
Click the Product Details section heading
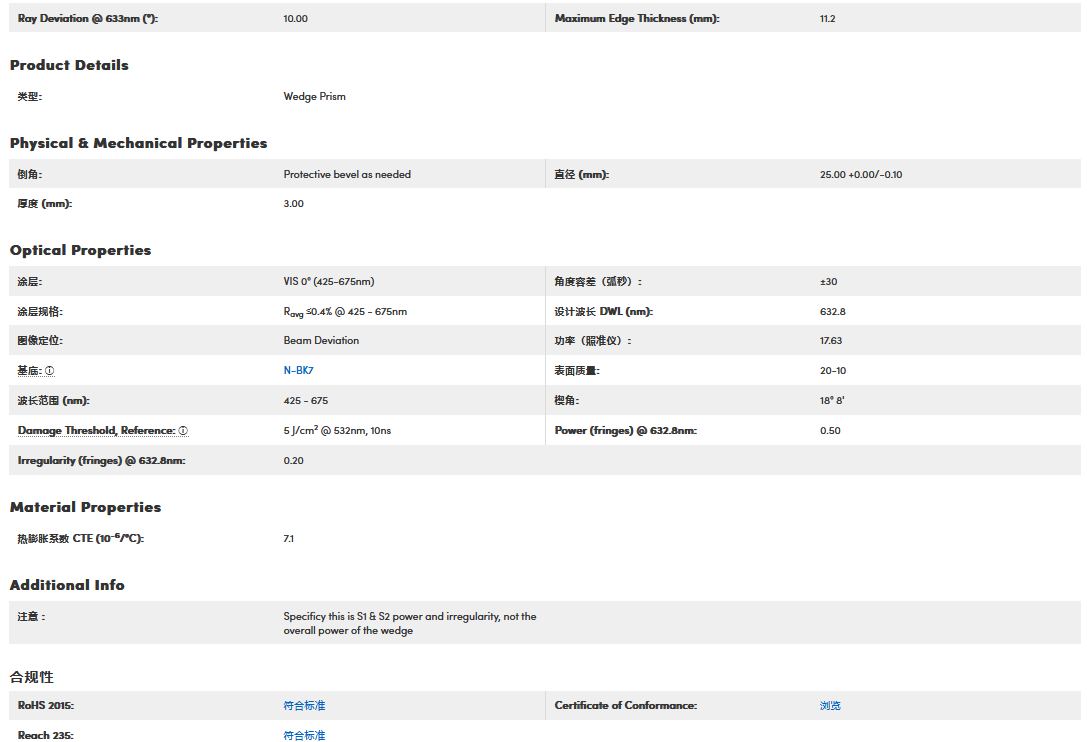(69, 65)
